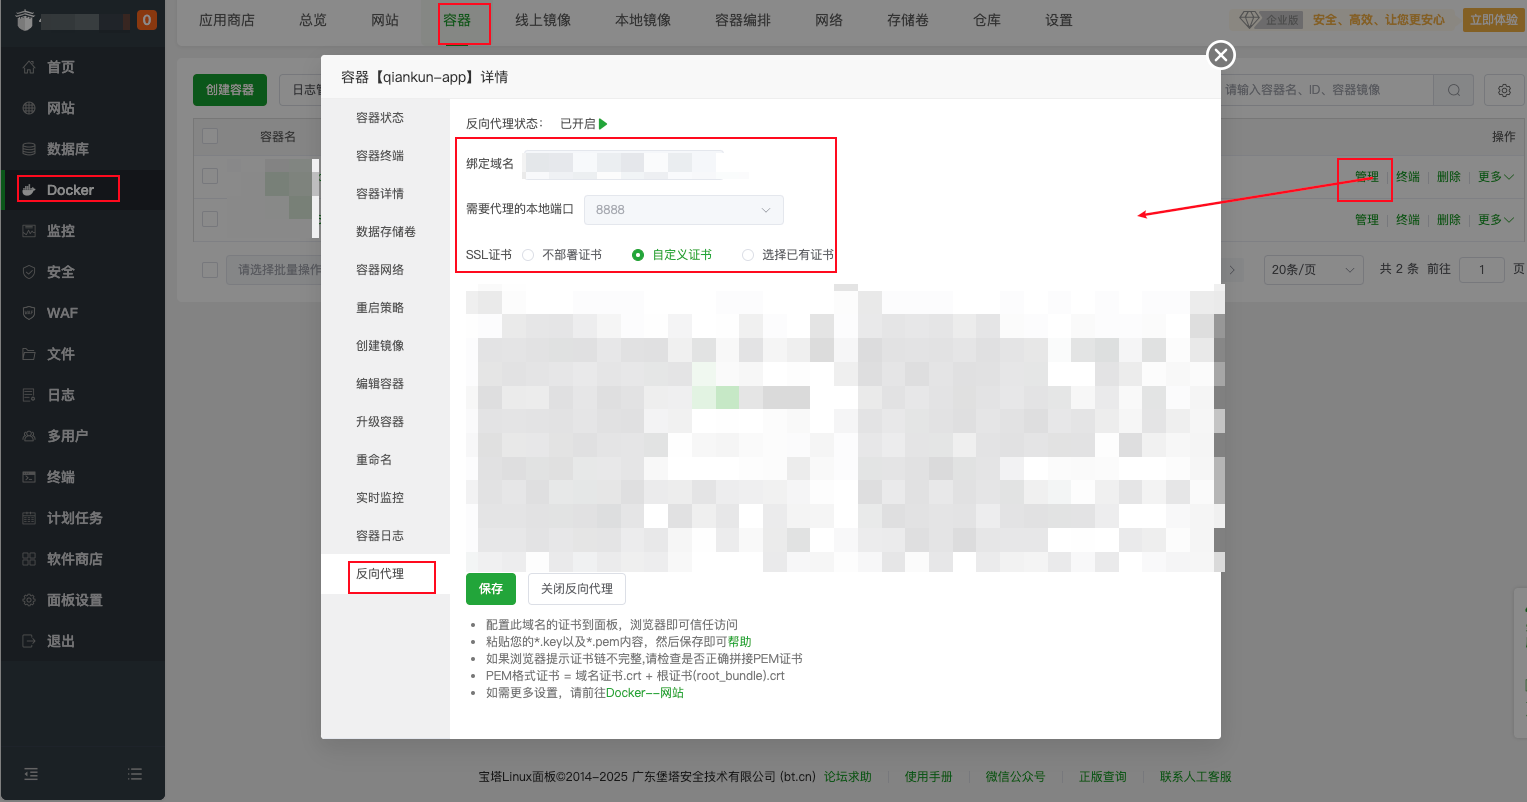Expand 更多 menu in first container row
The image size is (1527, 802).
(1495, 177)
